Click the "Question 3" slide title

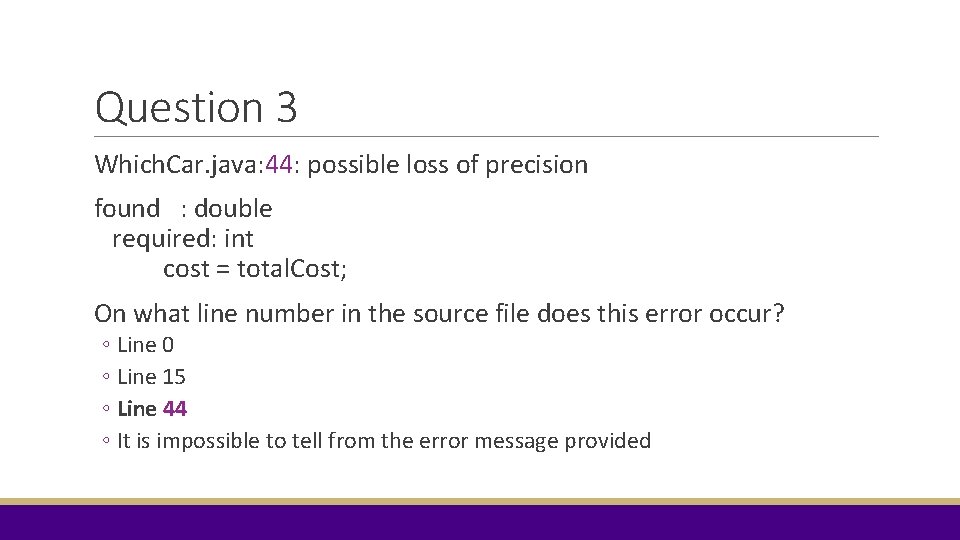tap(196, 108)
